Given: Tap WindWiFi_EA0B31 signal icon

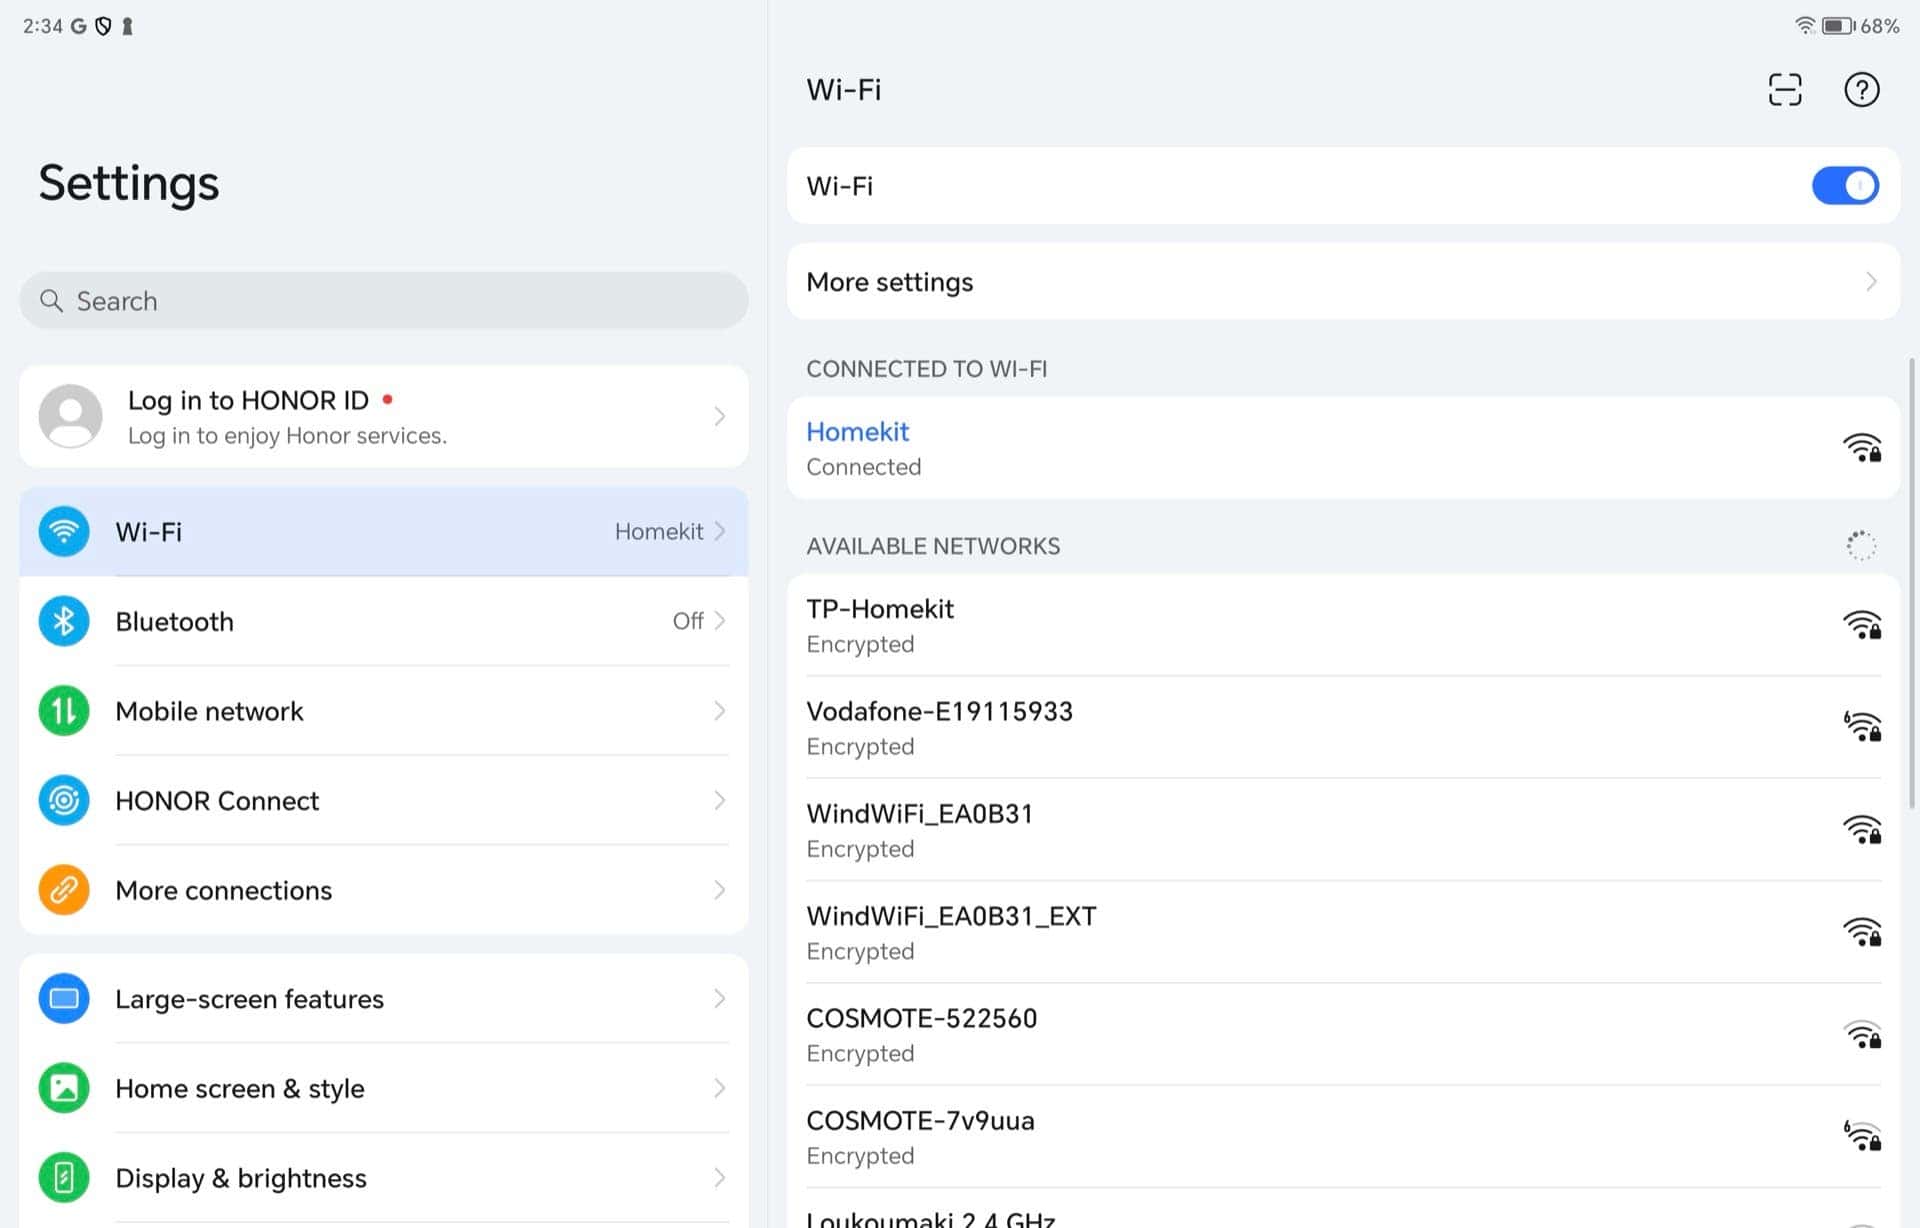Looking at the screenshot, I should (x=1862, y=830).
